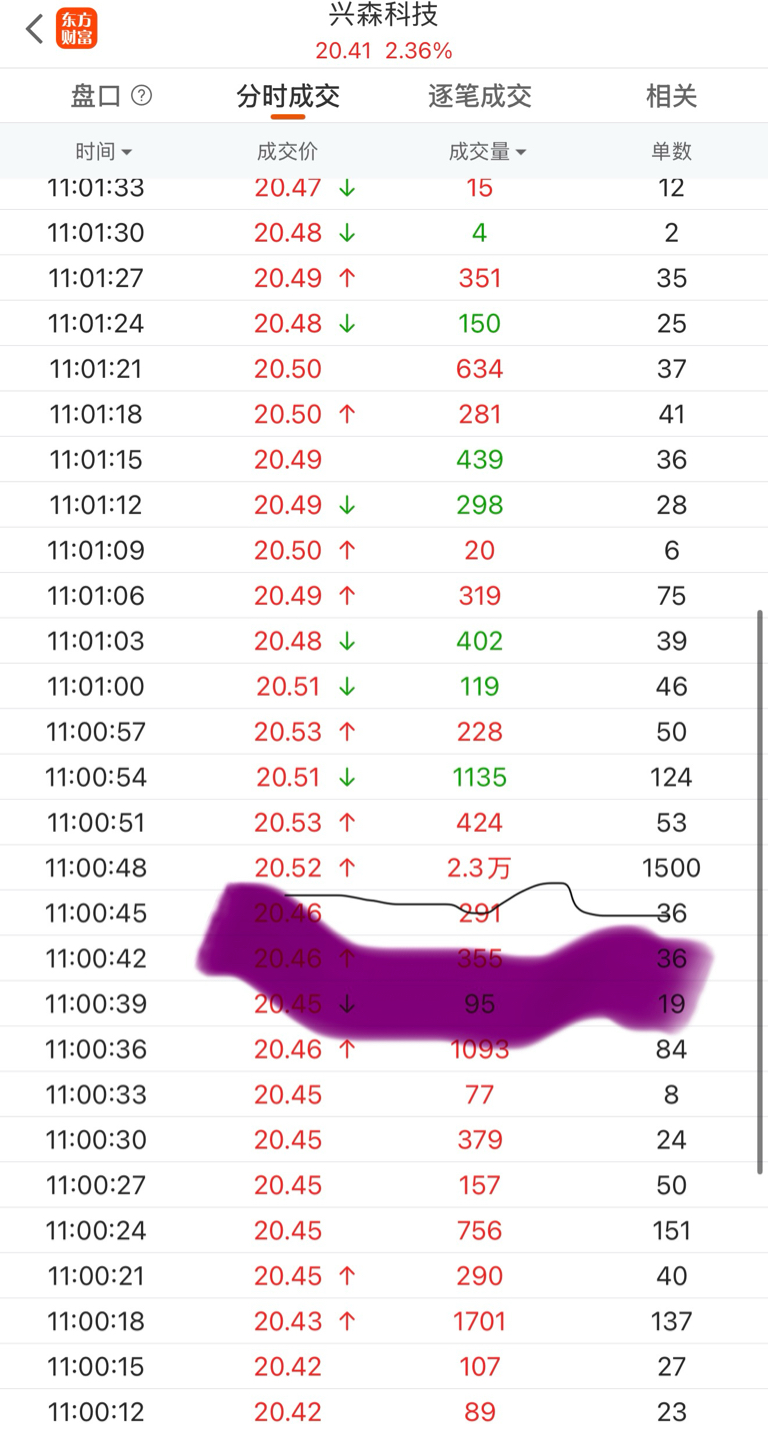
Task: Click the 20.41 2.36% price text
Action: [384, 50]
